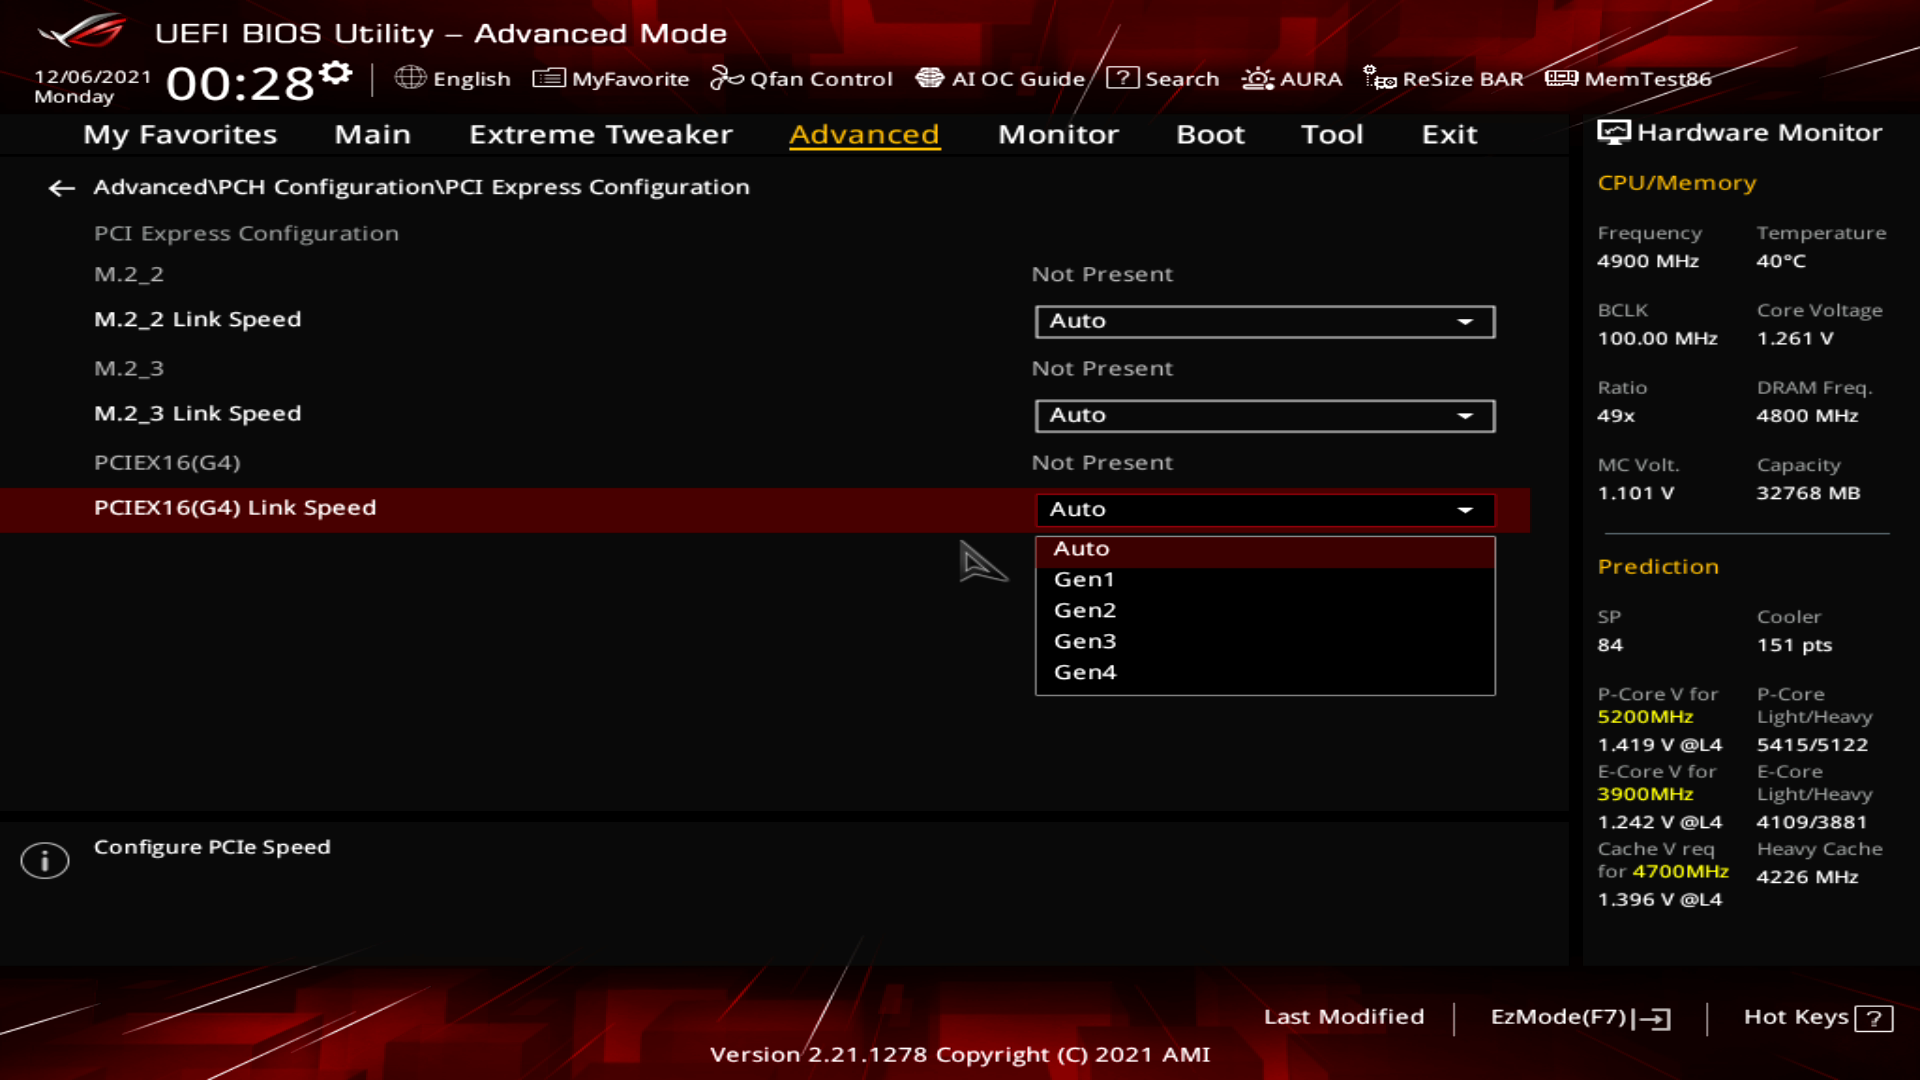Switch to the Extreme Tweaker tab
This screenshot has height=1080, width=1920.
600,134
